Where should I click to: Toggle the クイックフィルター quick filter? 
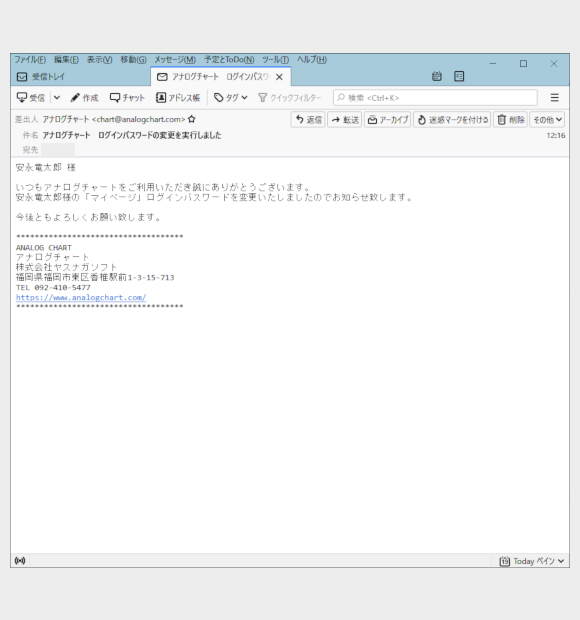click(x=289, y=98)
